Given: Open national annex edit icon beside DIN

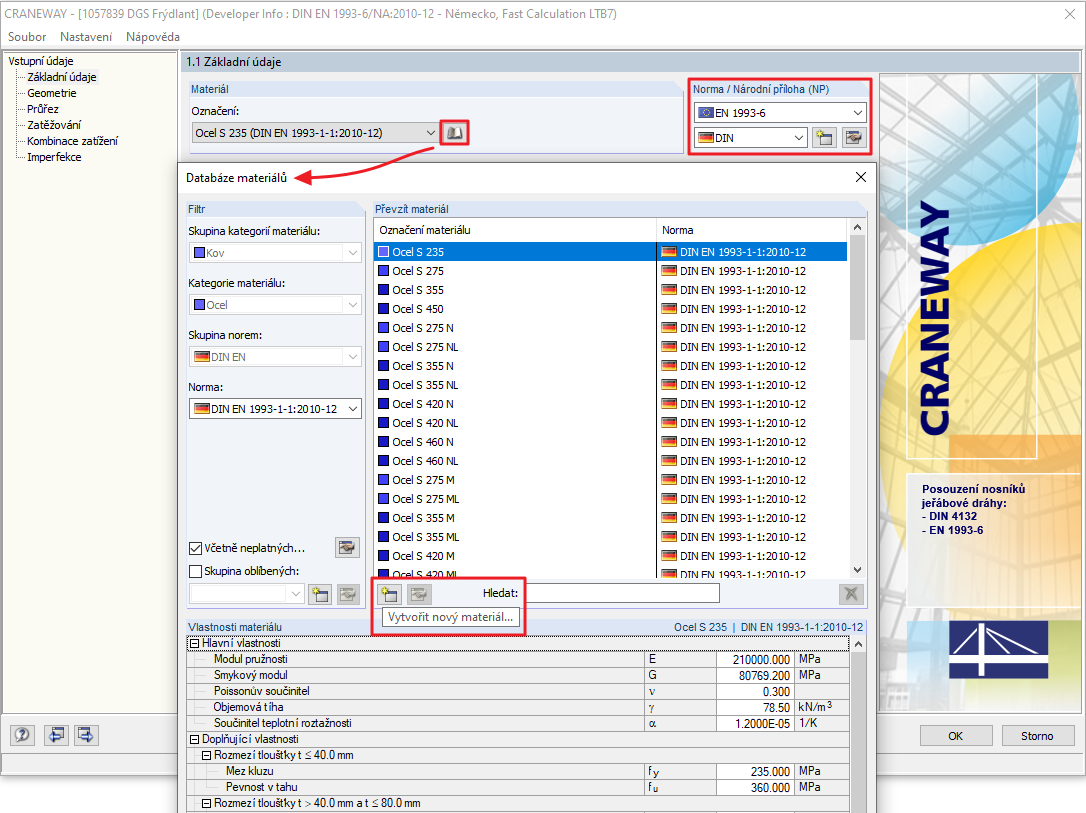Looking at the screenshot, I should [853, 137].
